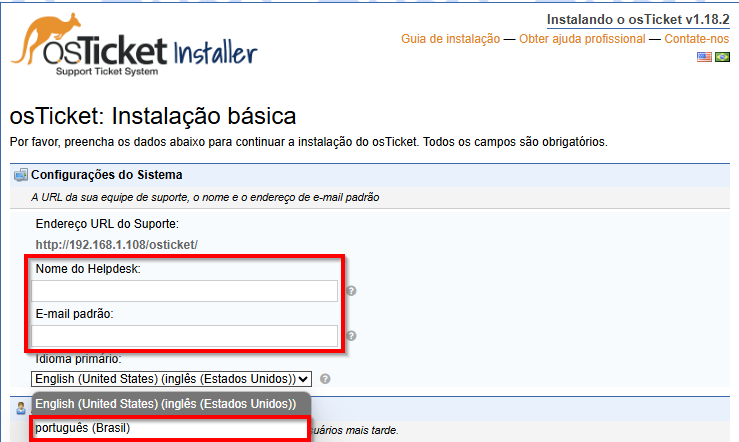This screenshot has height=442, width=739.
Task: Click the osTicket: Instalação básica heading
Action: click(x=152, y=115)
